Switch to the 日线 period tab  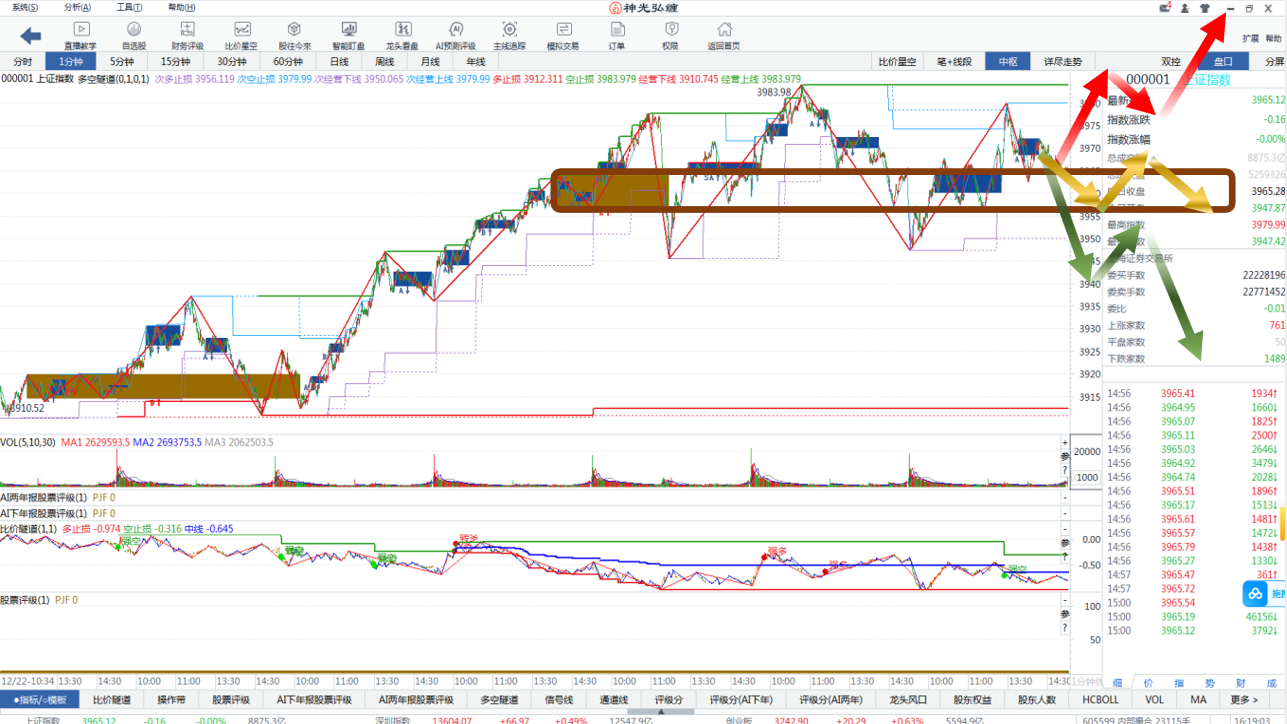point(340,62)
